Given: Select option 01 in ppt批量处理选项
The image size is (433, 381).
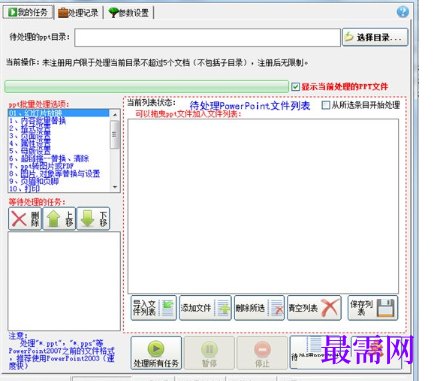Looking at the screenshot, I should click(x=58, y=113).
